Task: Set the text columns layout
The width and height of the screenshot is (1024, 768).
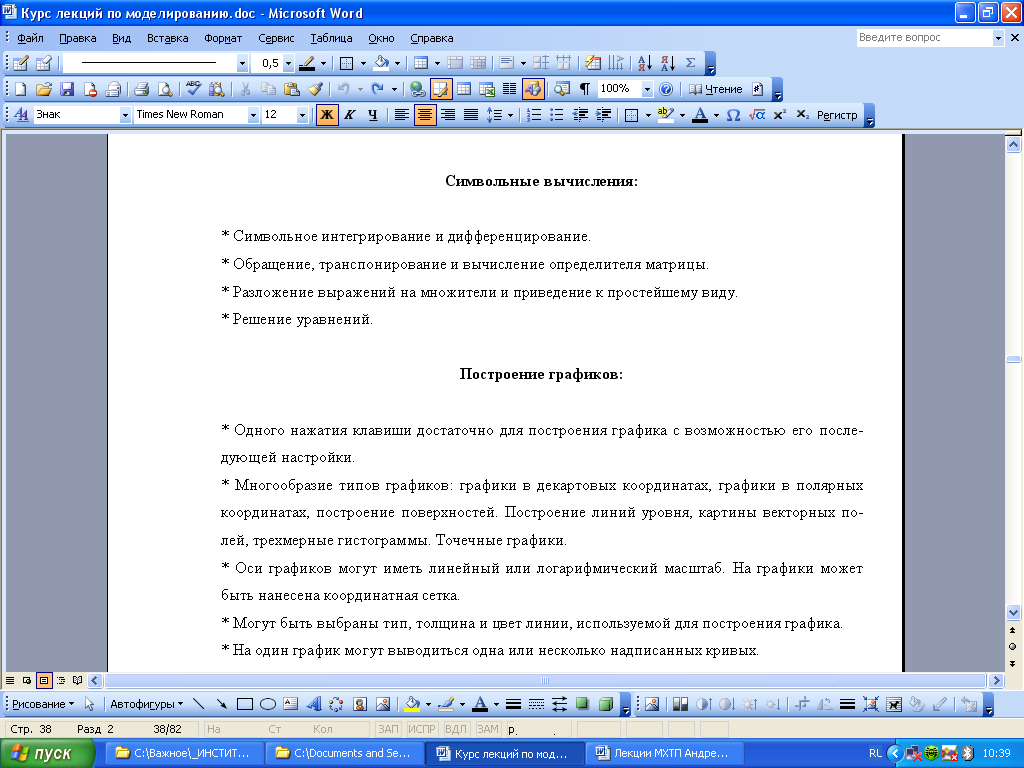Action: (x=510, y=89)
